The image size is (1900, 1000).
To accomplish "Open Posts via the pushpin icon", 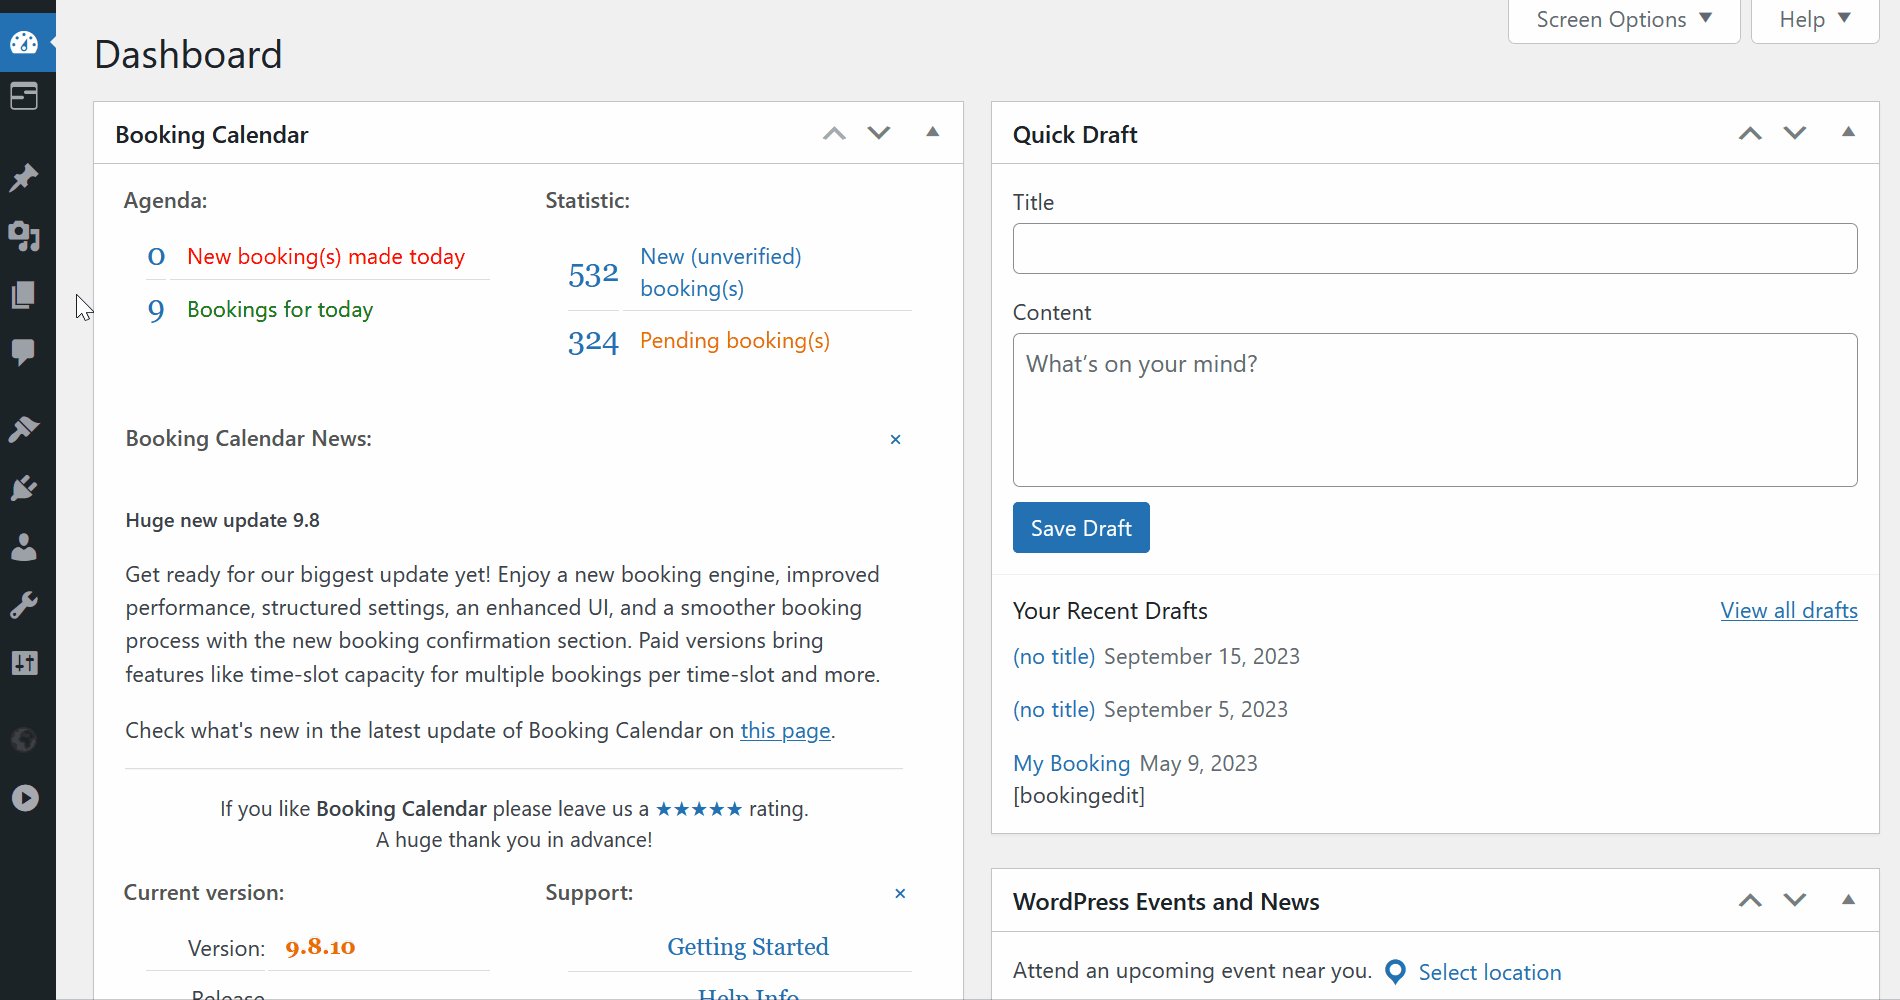I will click(24, 178).
